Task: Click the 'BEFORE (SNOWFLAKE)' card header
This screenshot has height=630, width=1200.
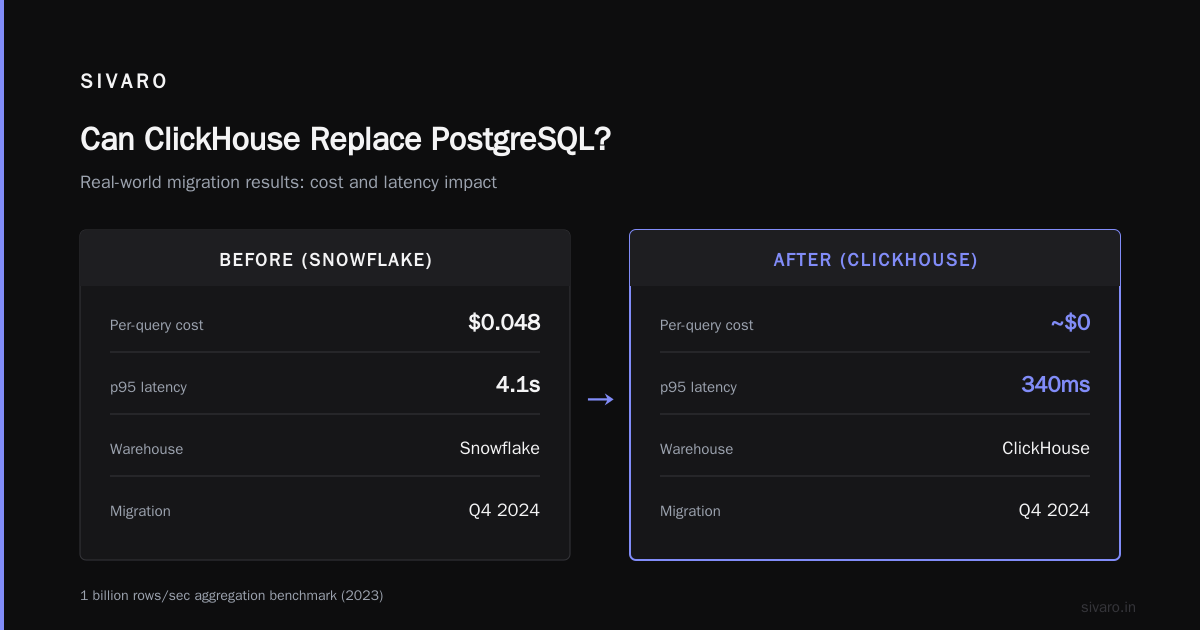Action: pos(325,260)
